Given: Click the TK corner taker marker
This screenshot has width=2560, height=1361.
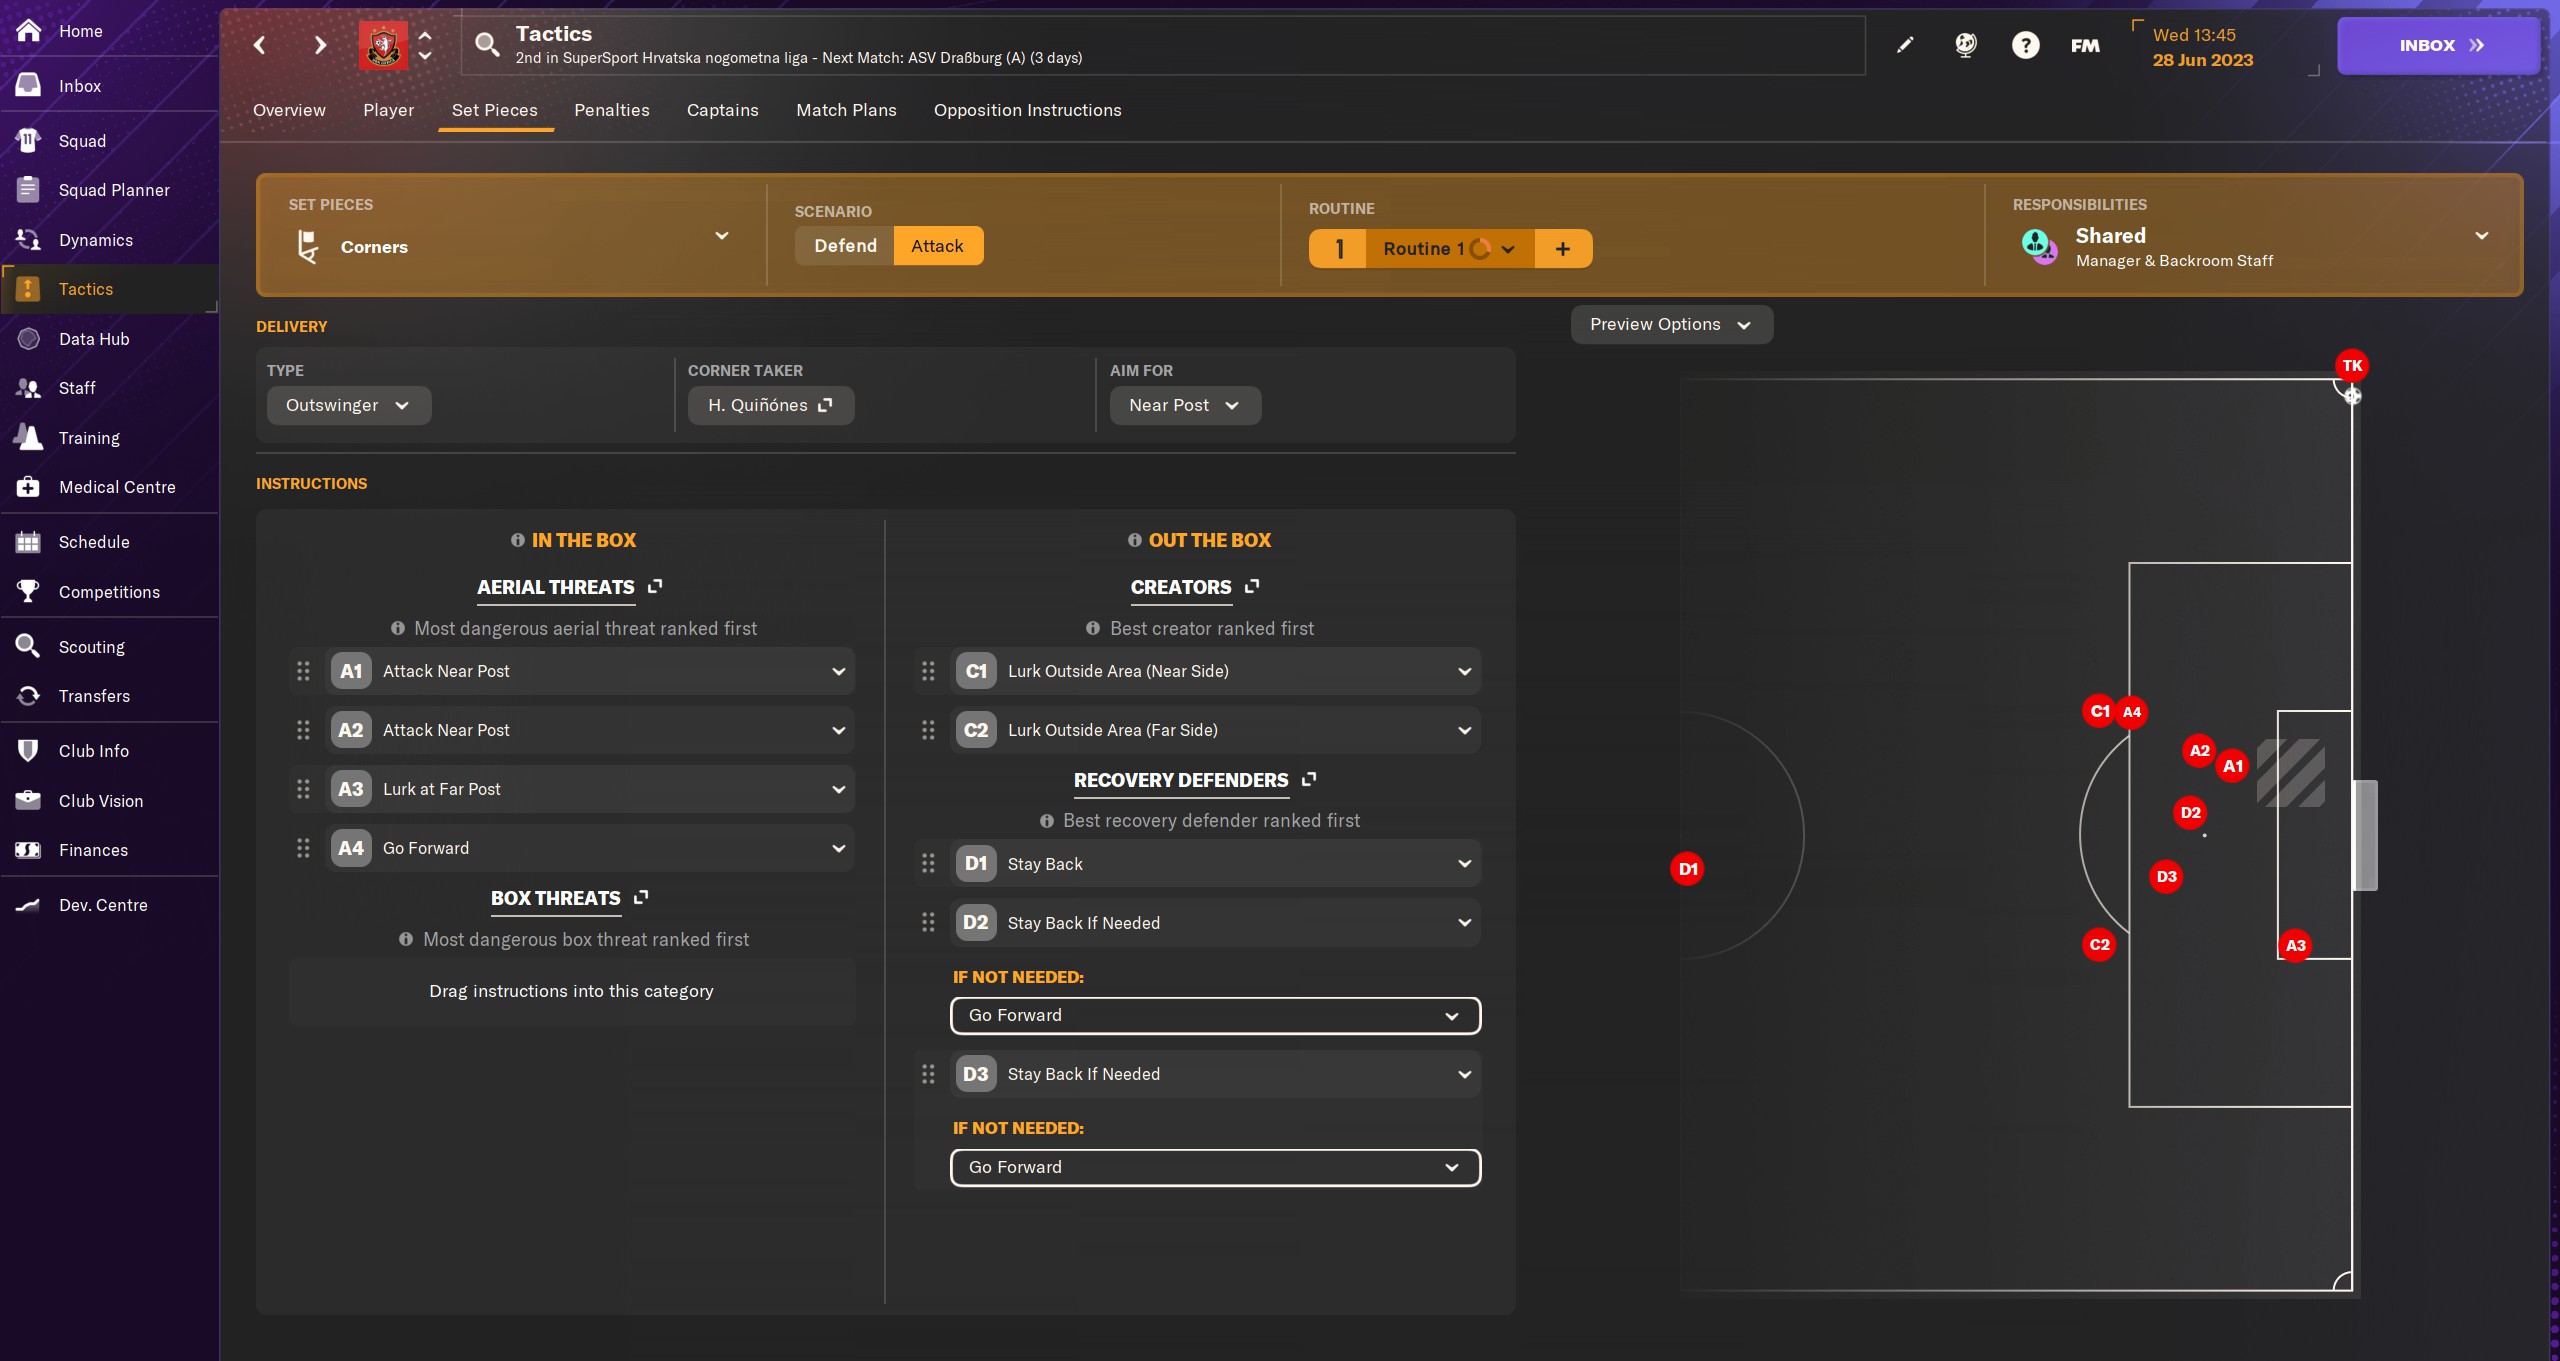Looking at the screenshot, I should point(2351,366).
